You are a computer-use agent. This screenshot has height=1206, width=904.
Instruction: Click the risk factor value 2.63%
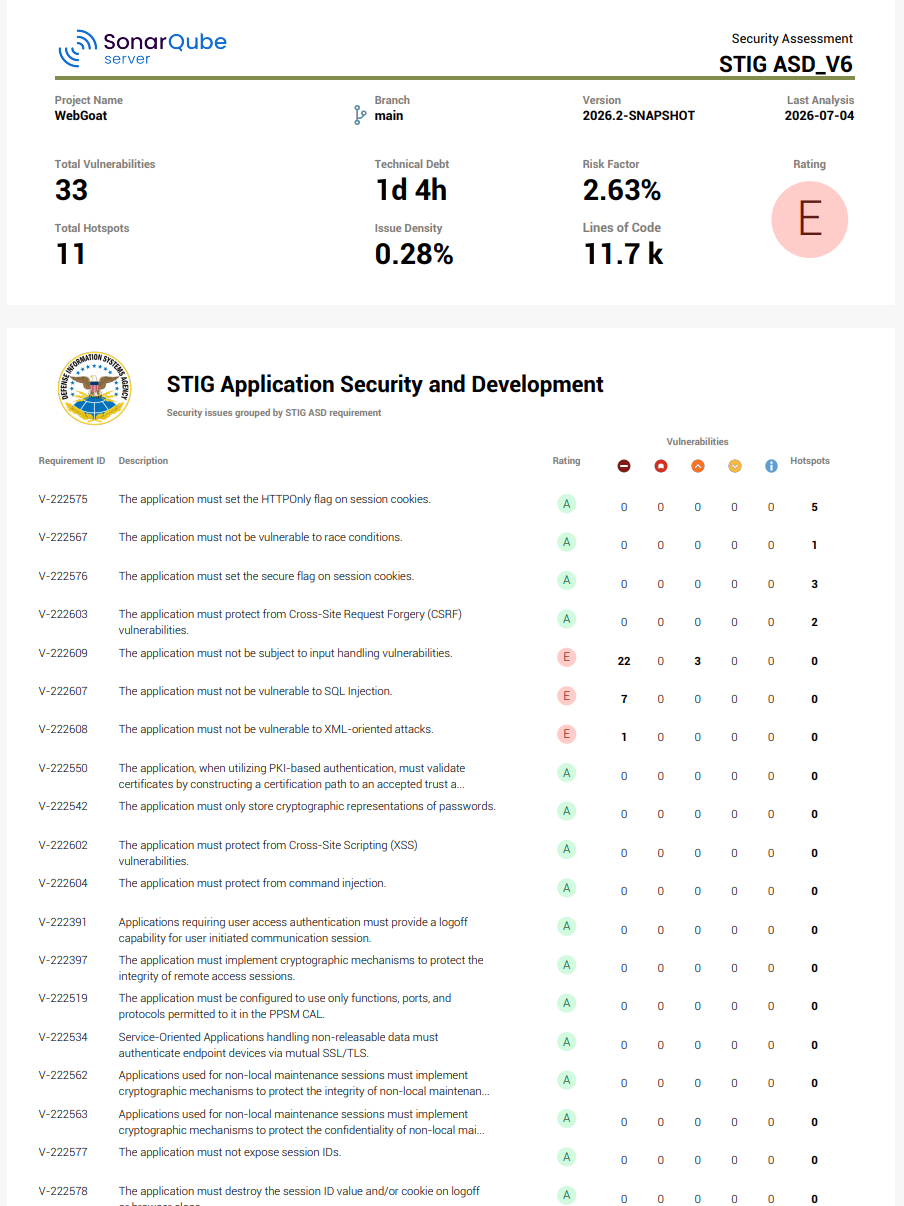[622, 190]
